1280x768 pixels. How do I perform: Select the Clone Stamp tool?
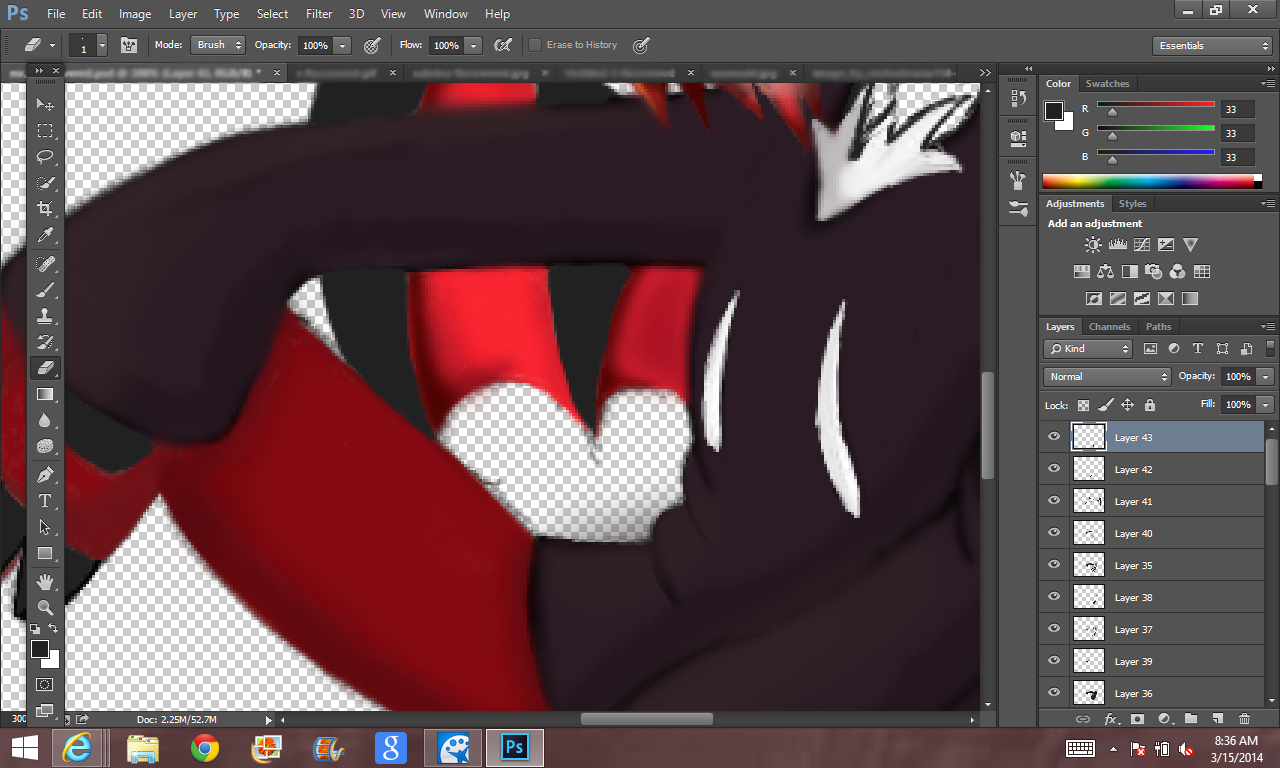(45, 316)
